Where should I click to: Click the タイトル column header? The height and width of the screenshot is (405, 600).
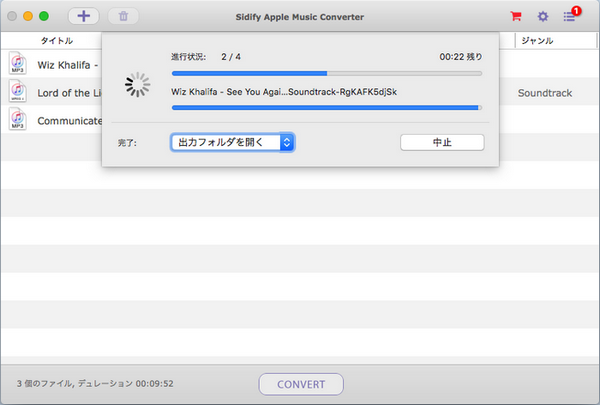pos(57,41)
